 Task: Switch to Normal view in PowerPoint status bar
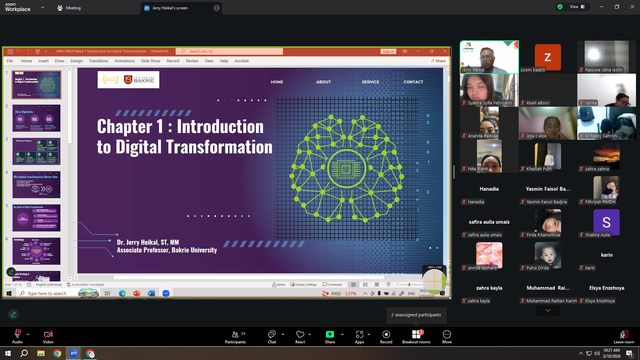tap(353, 284)
